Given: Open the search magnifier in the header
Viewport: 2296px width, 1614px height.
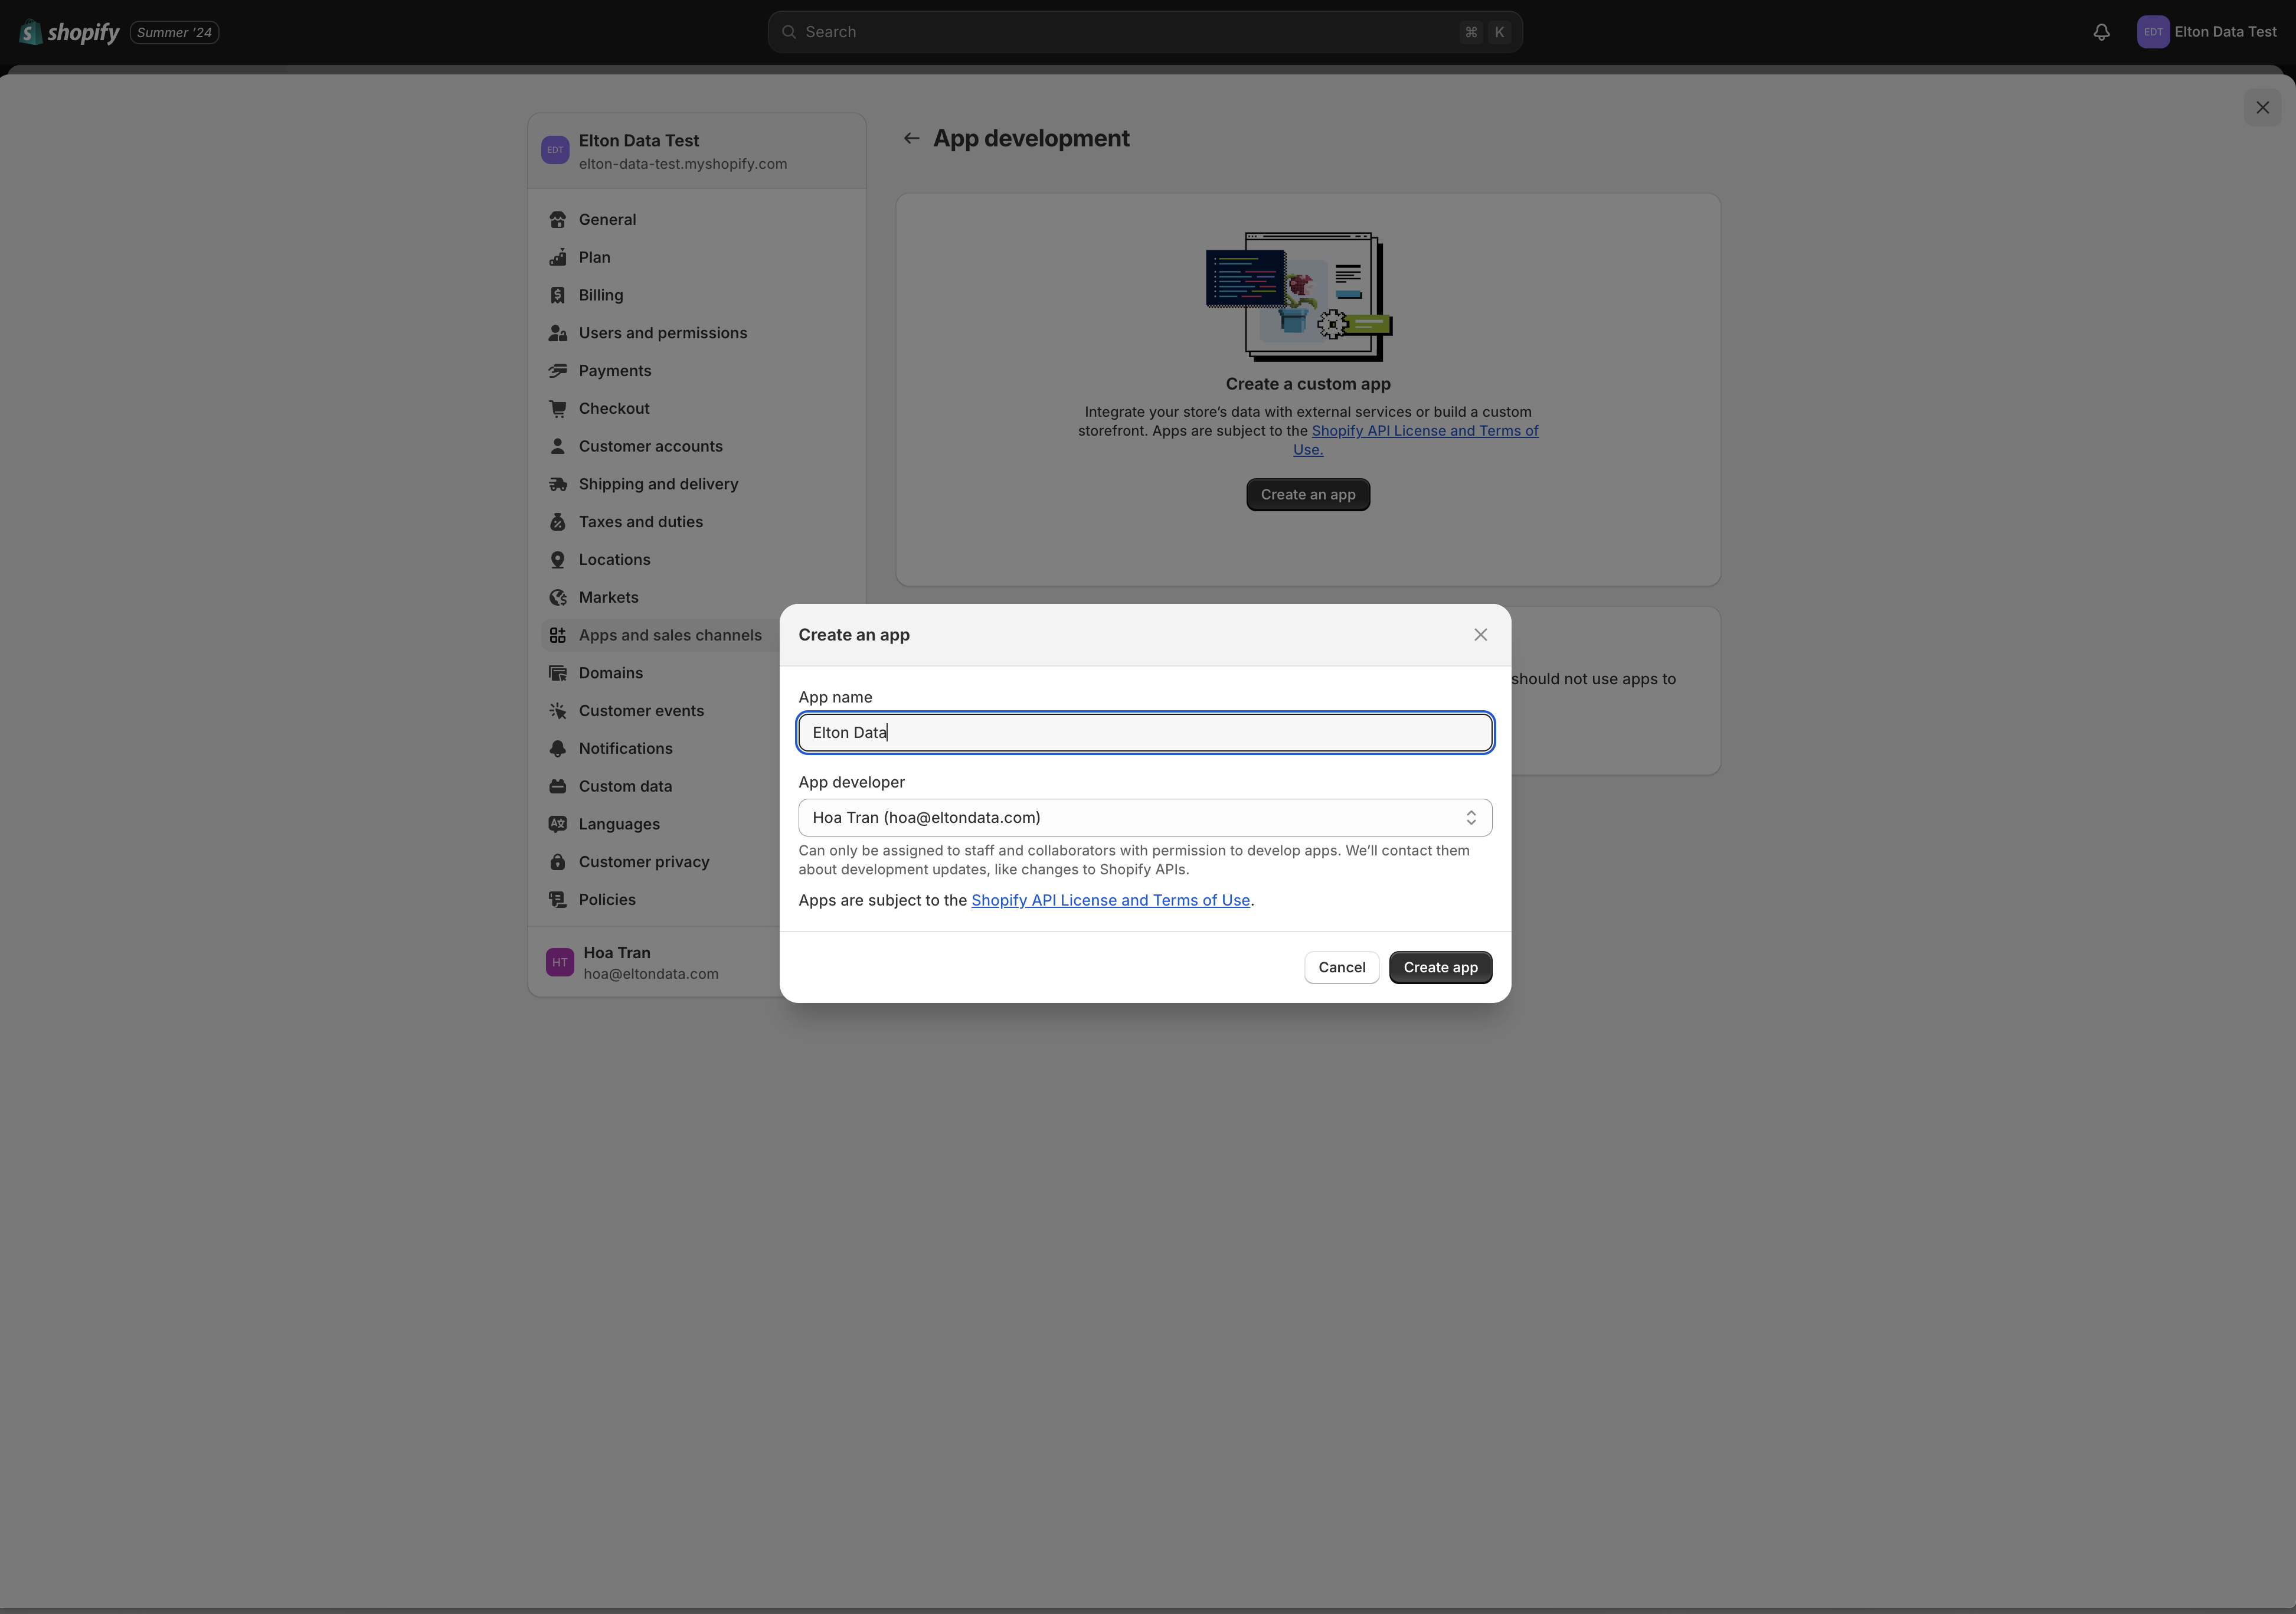Looking at the screenshot, I should point(789,31).
